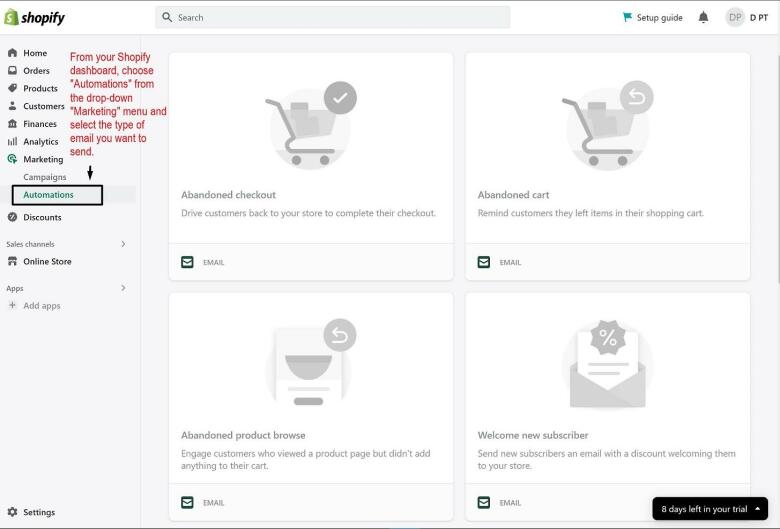Open Settings at the sidebar bottom
This screenshot has width=780, height=529.
[x=39, y=512]
